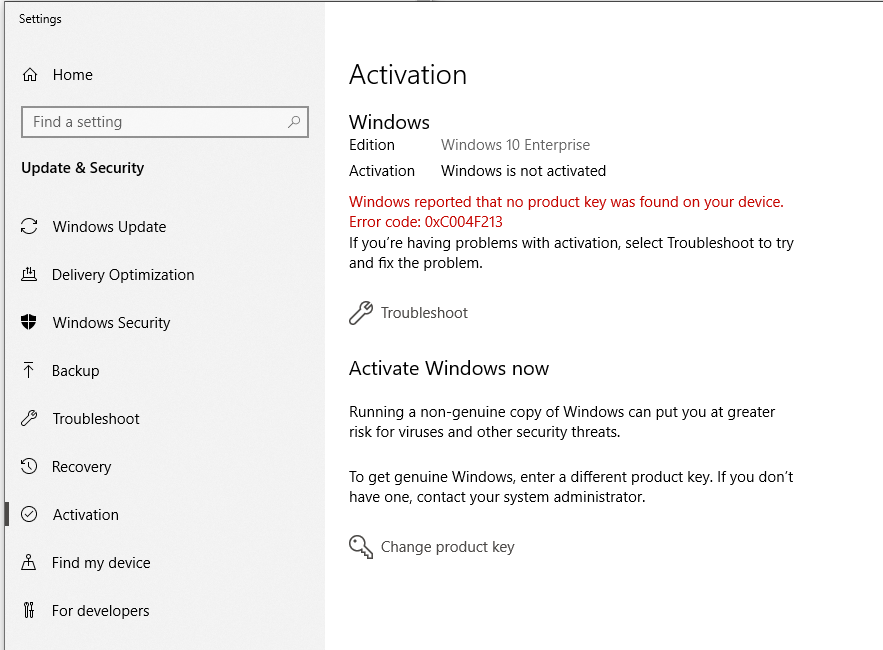Click the Windows Update refresh arrows icon
883x650 pixels.
tap(29, 226)
